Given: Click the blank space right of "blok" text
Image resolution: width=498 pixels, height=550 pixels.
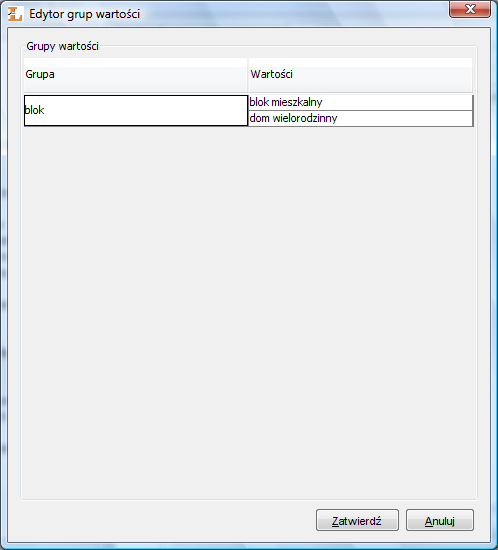Looking at the screenshot, I should click(146, 110).
